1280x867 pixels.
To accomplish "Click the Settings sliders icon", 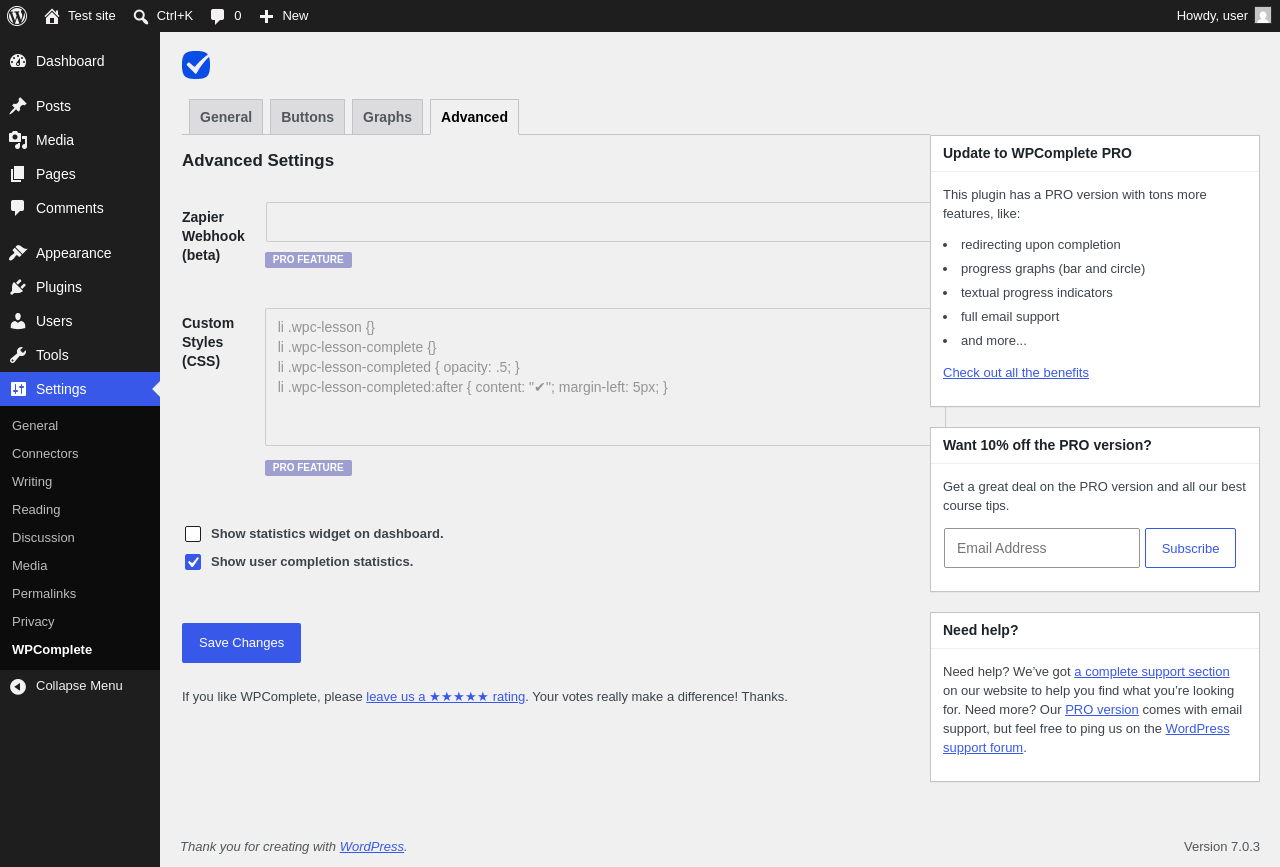I will pyautogui.click(x=18, y=389).
